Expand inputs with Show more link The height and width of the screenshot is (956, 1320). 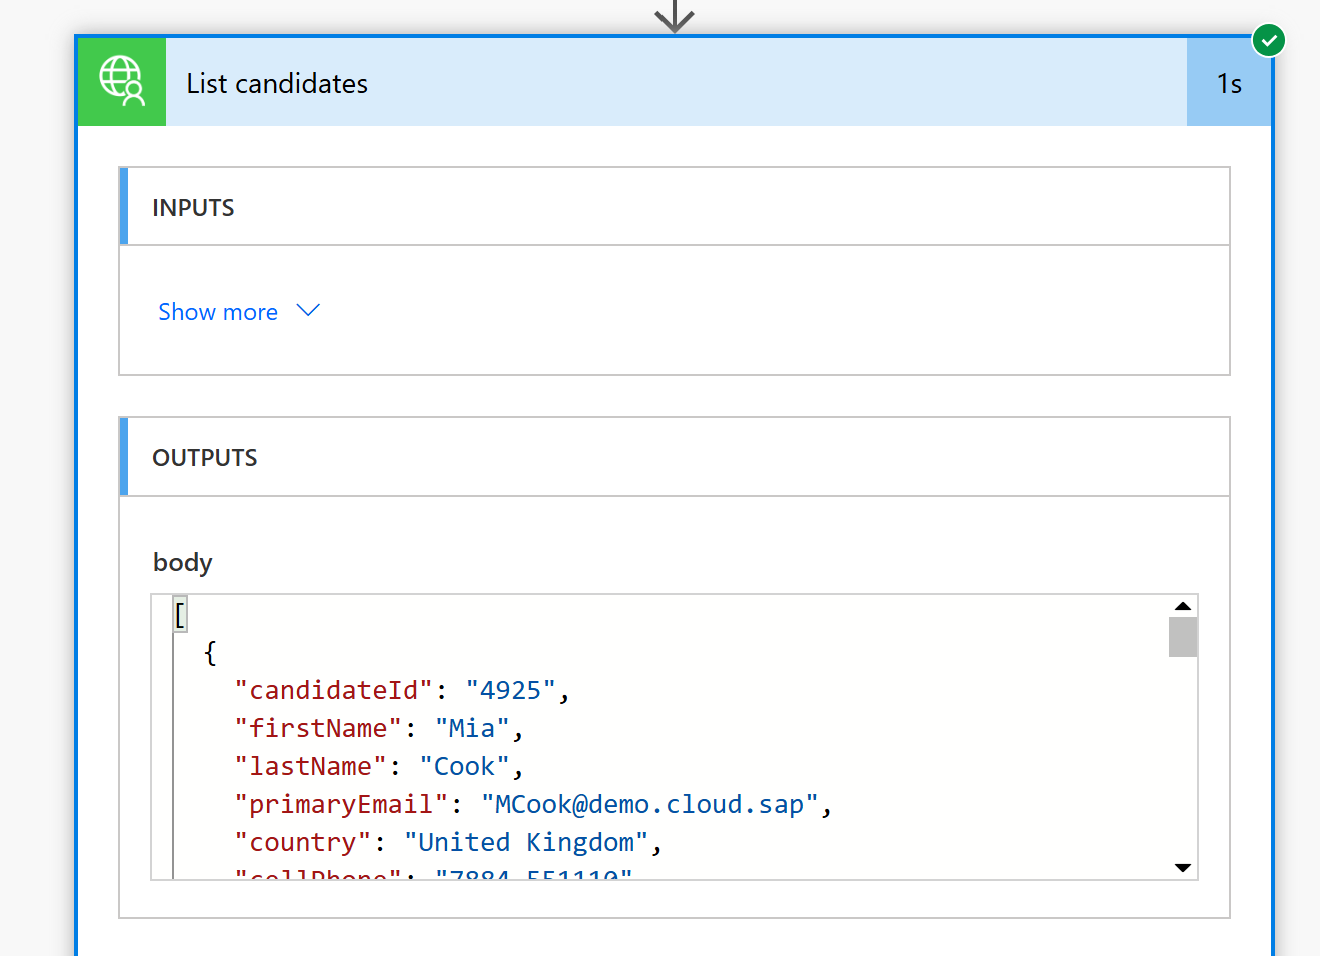[218, 312]
